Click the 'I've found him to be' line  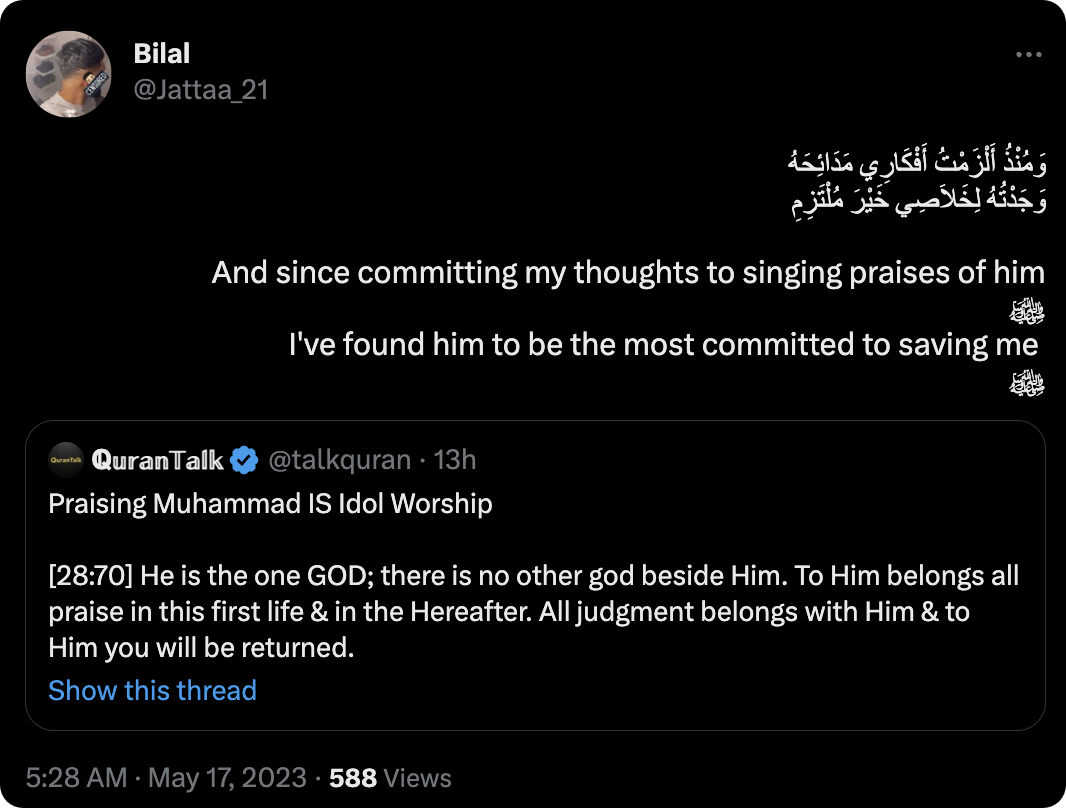click(x=663, y=345)
